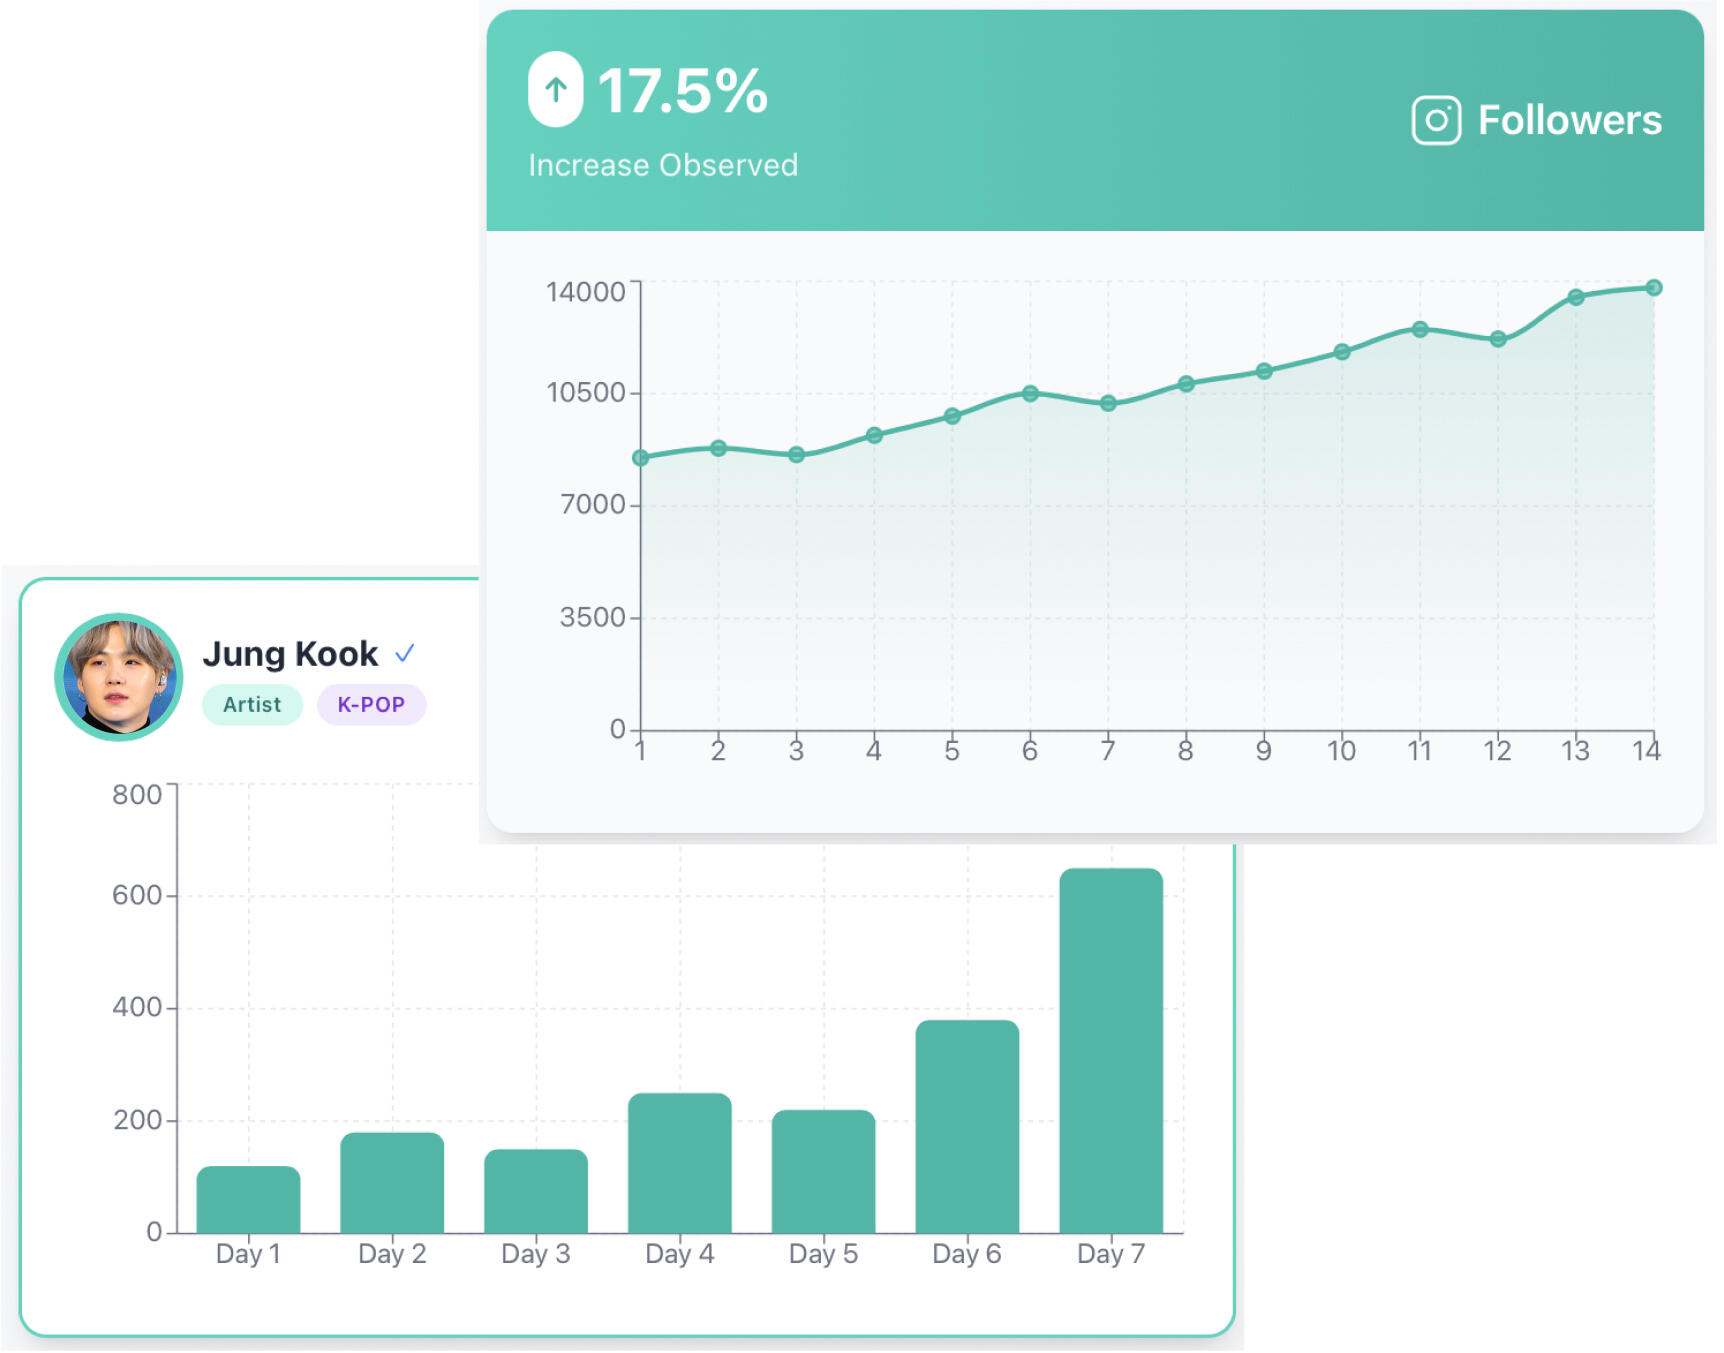Screen dimensions: 1724x1353
Task: Click the Followers heading
Action: pyautogui.click(x=1569, y=121)
